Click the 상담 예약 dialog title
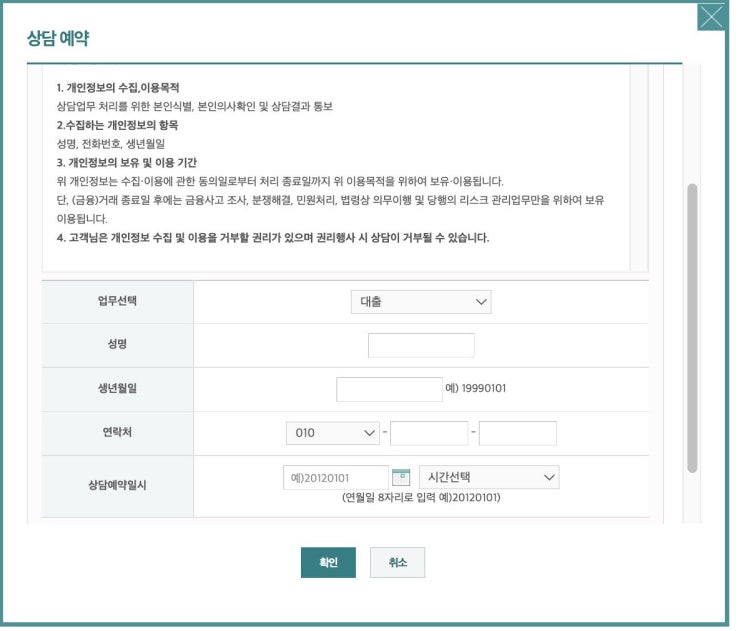This screenshot has width=743, height=631. point(58,39)
